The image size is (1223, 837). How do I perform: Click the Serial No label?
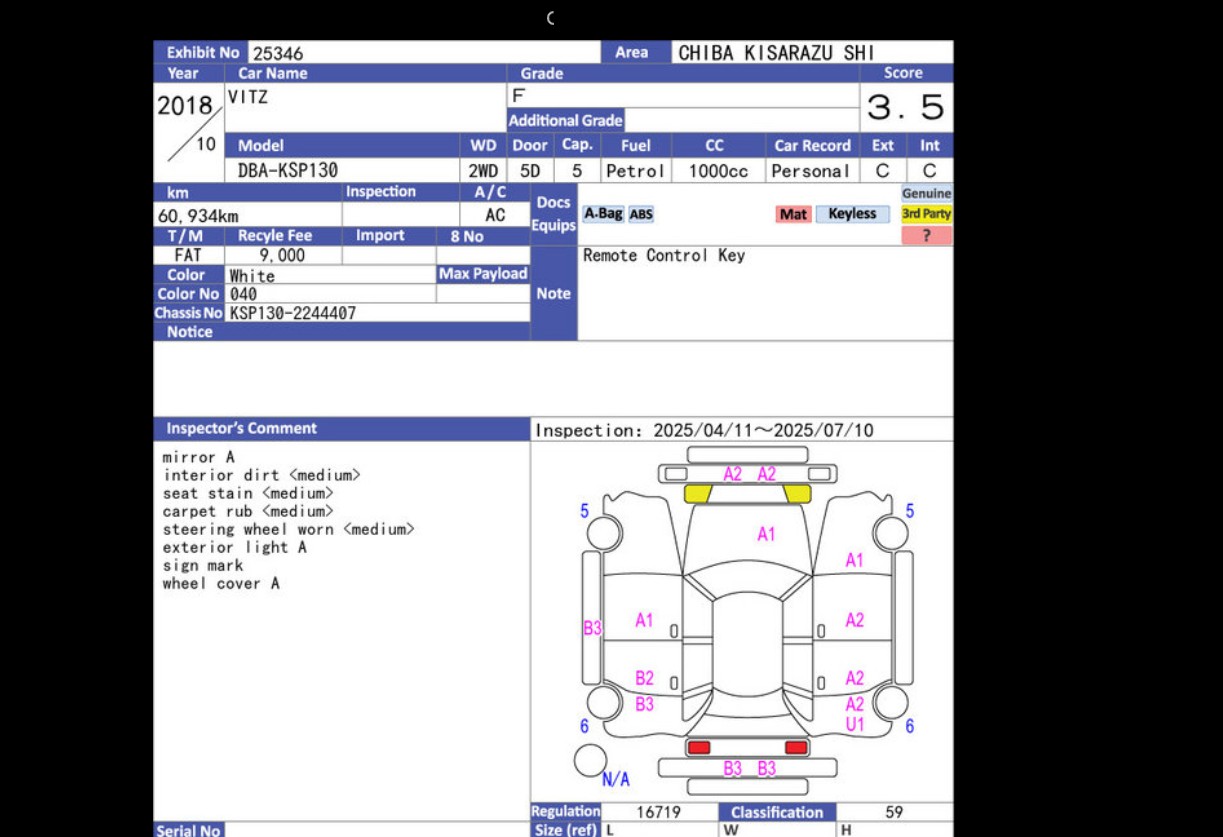188,831
